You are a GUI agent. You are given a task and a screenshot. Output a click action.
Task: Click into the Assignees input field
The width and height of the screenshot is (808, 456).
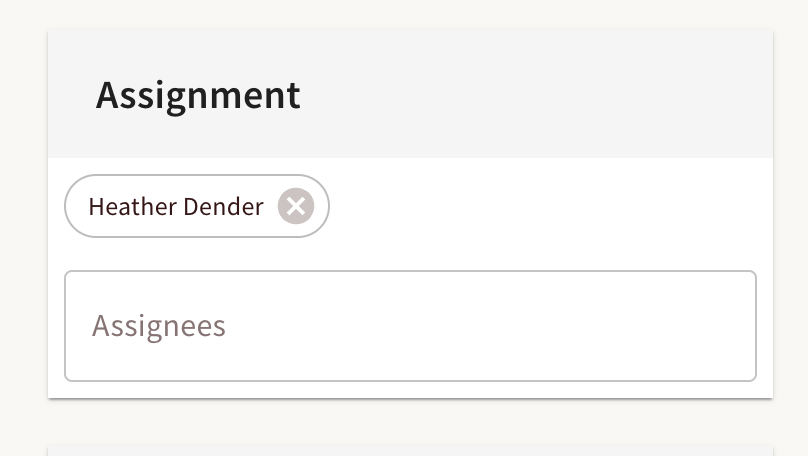[410, 326]
